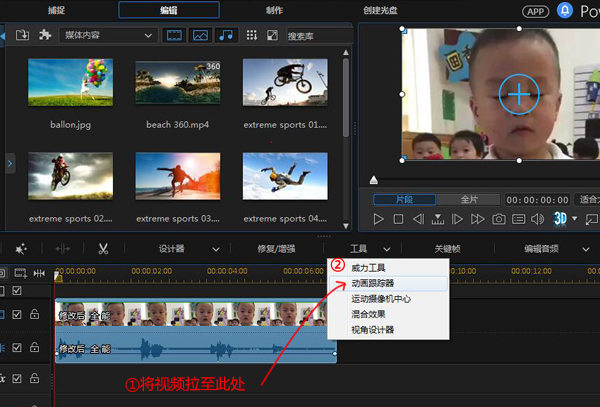Click the split clip icon
Viewport: 600px width, 407px height.
[x=62, y=249]
